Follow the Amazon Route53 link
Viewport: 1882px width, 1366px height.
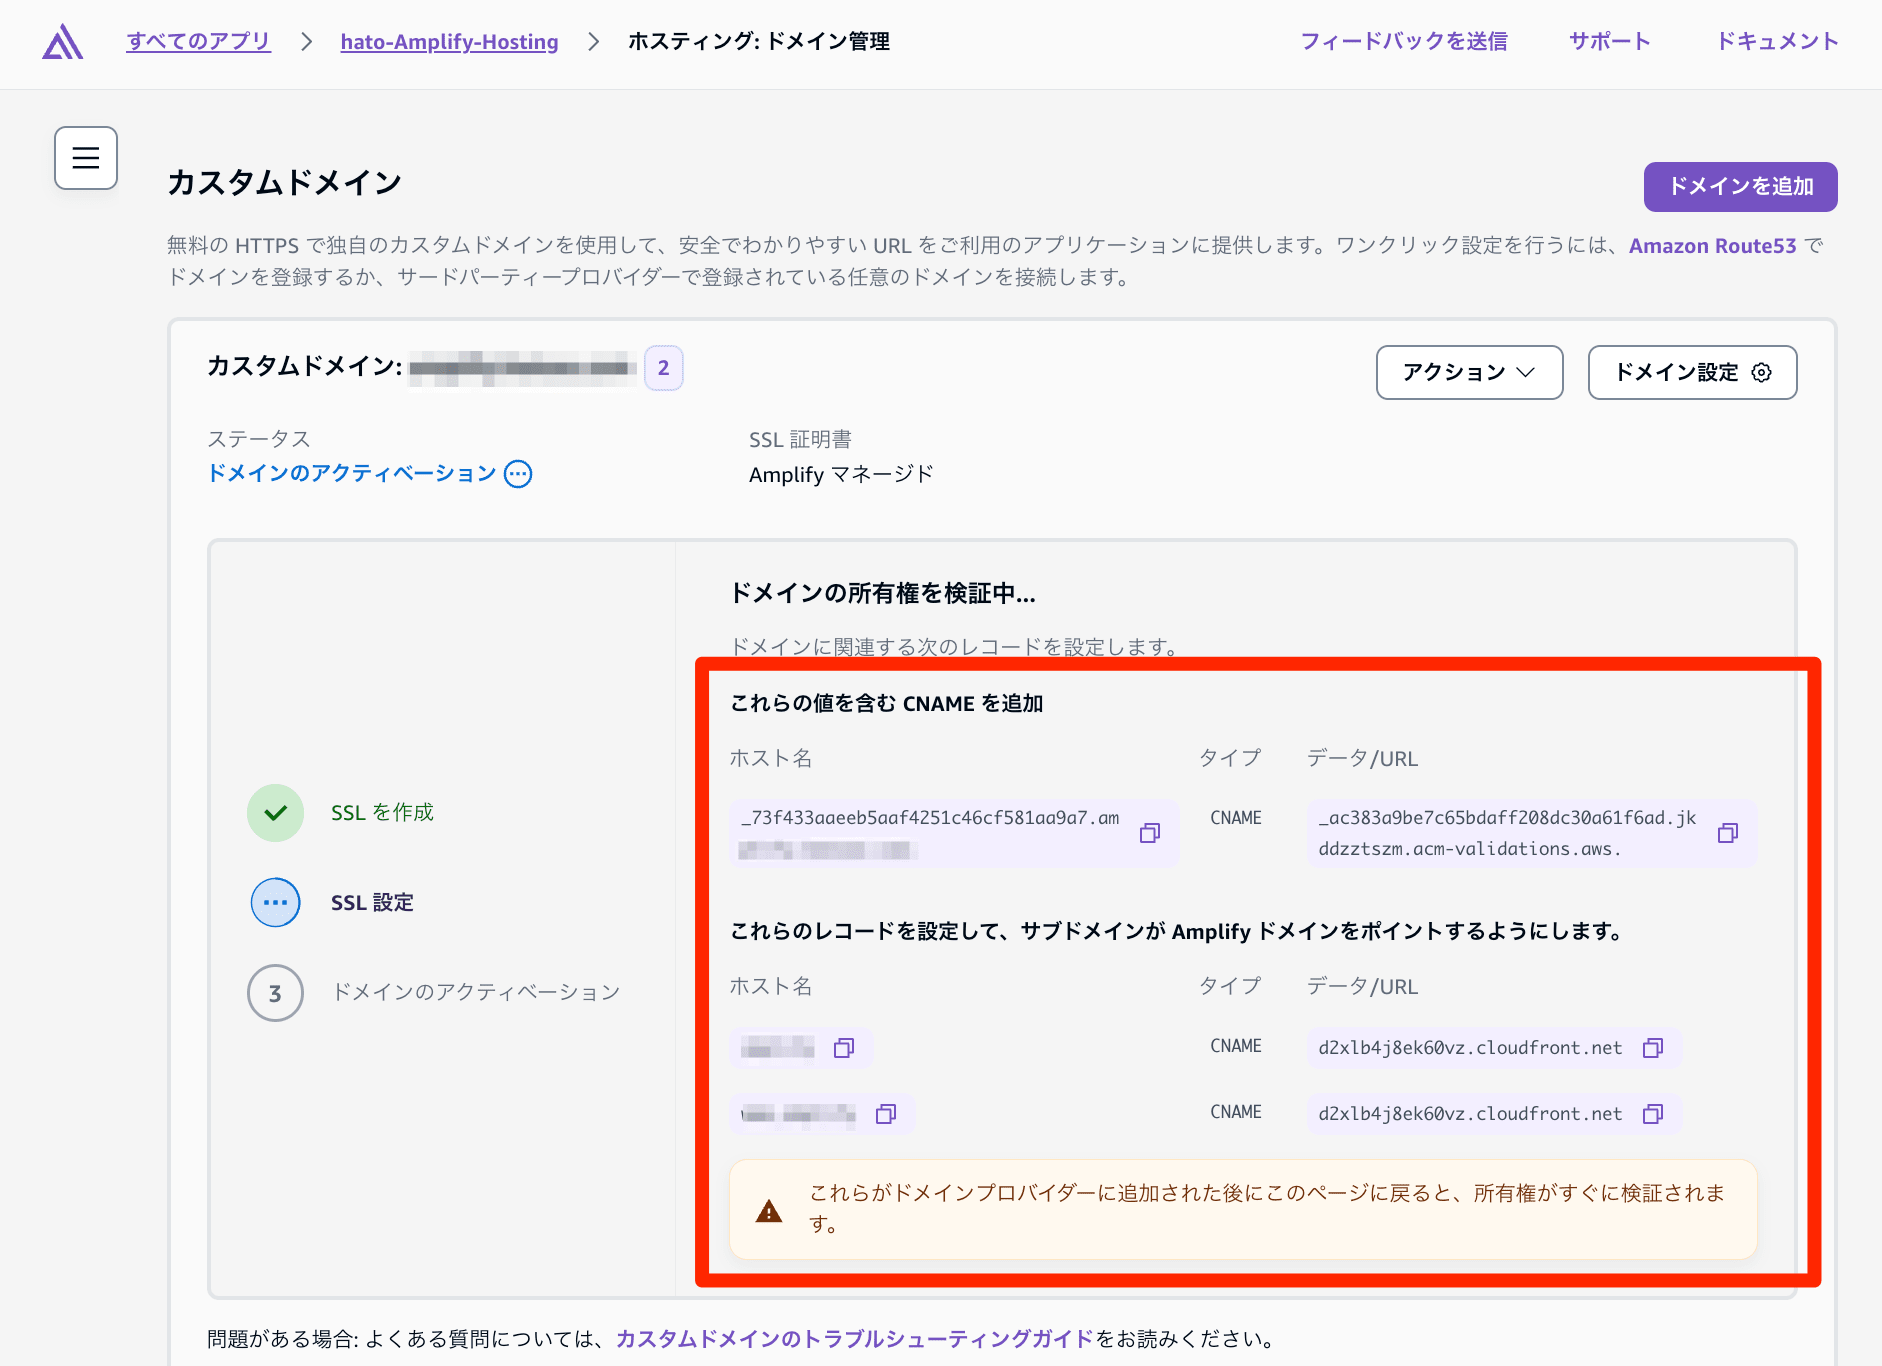coord(1712,246)
